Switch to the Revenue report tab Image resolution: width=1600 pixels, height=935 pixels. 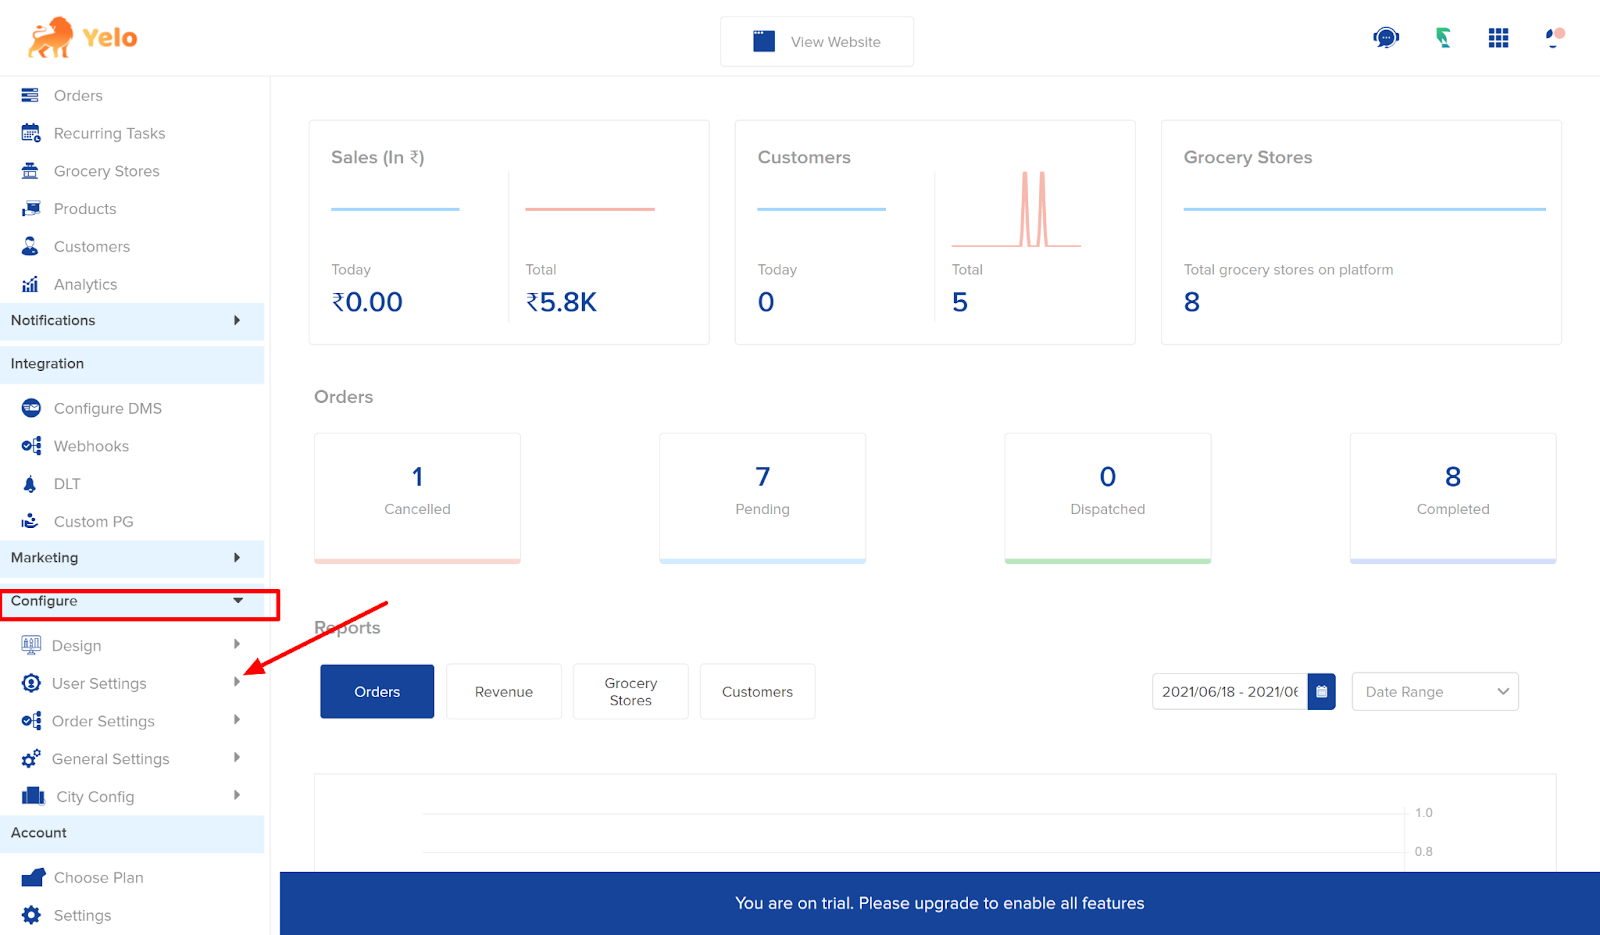tap(503, 692)
